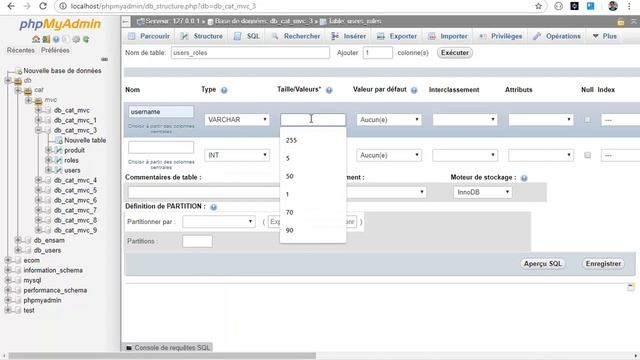Screen dimensions: 640x360
Task: Reload the browser page
Action: (43, 6)
